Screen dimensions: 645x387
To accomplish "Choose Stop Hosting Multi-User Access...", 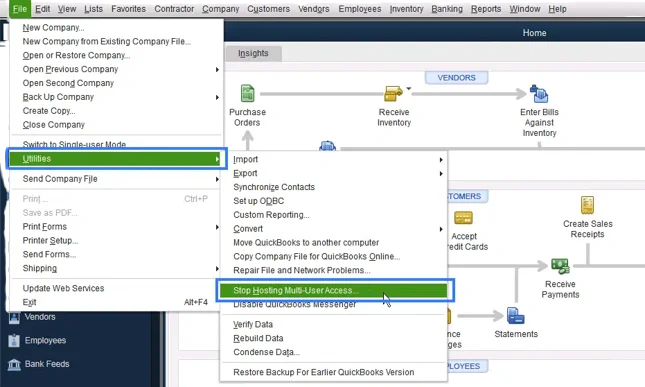I will point(334,290).
